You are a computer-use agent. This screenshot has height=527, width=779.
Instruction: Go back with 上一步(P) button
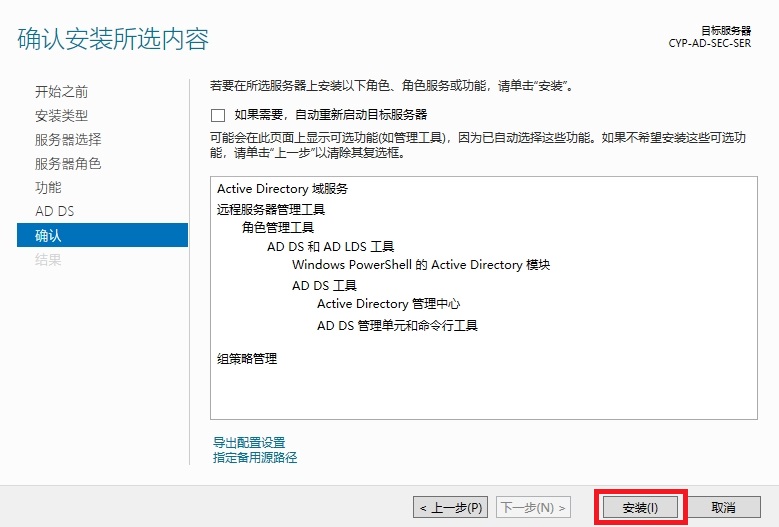coord(451,508)
